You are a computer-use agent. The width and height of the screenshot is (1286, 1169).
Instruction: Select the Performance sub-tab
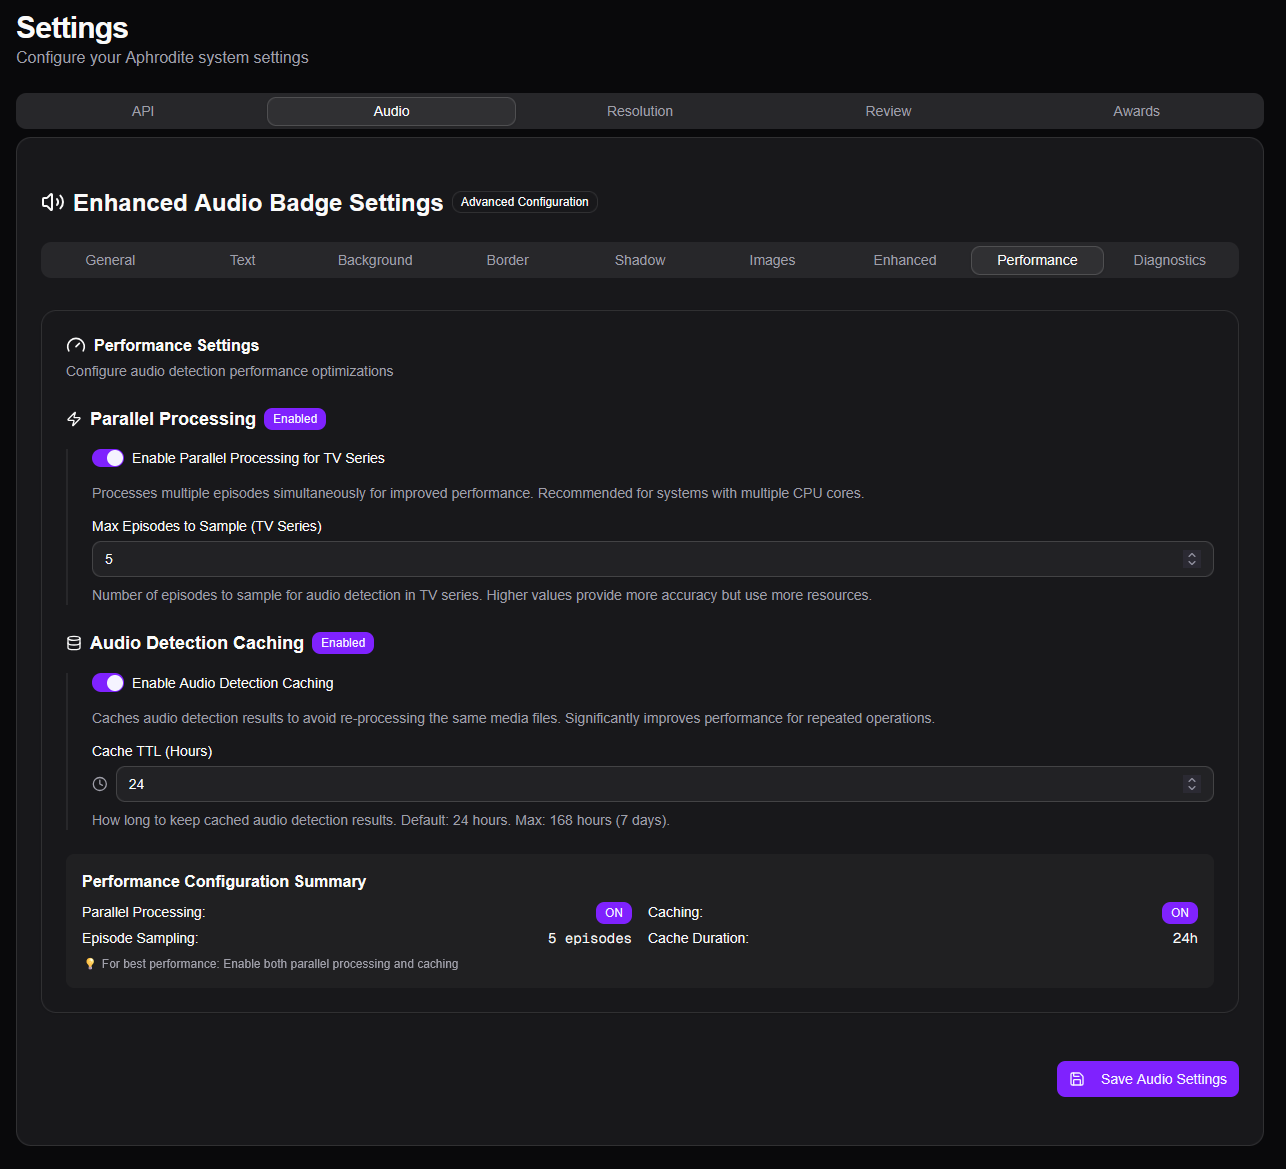point(1037,260)
